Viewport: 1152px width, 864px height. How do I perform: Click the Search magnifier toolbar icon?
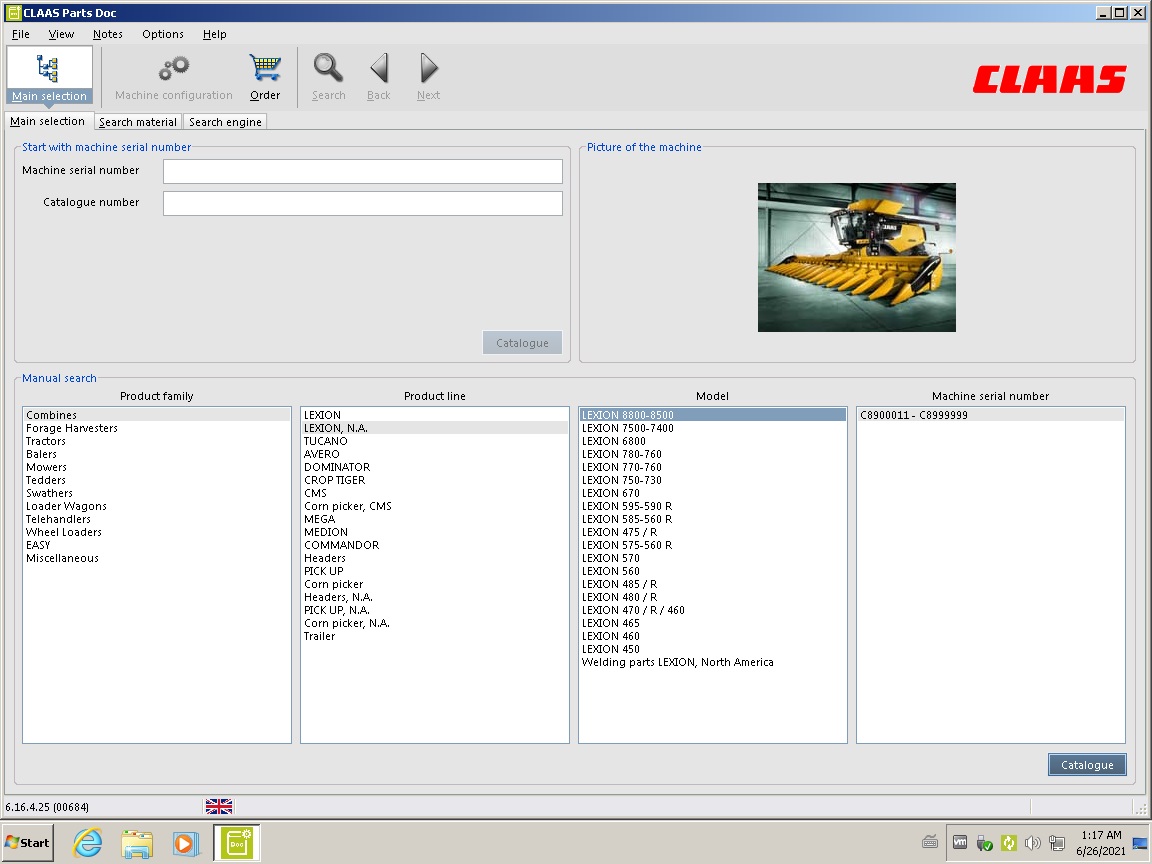328,68
